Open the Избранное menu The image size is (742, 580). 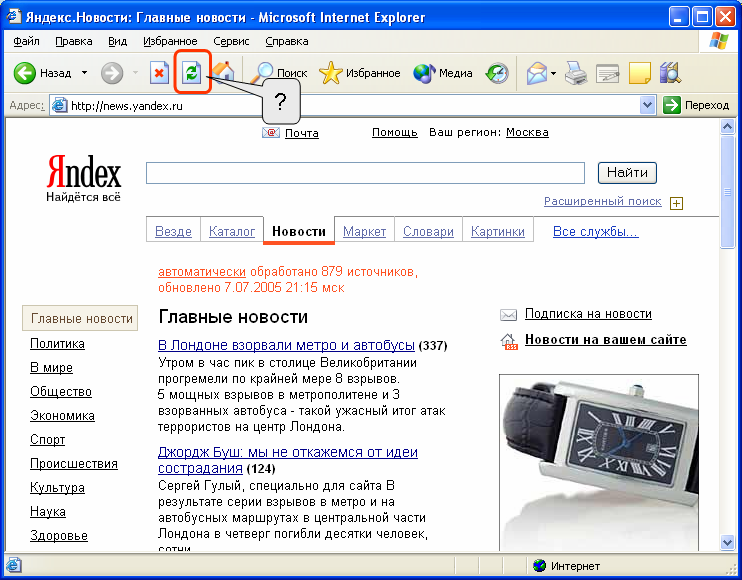170,41
